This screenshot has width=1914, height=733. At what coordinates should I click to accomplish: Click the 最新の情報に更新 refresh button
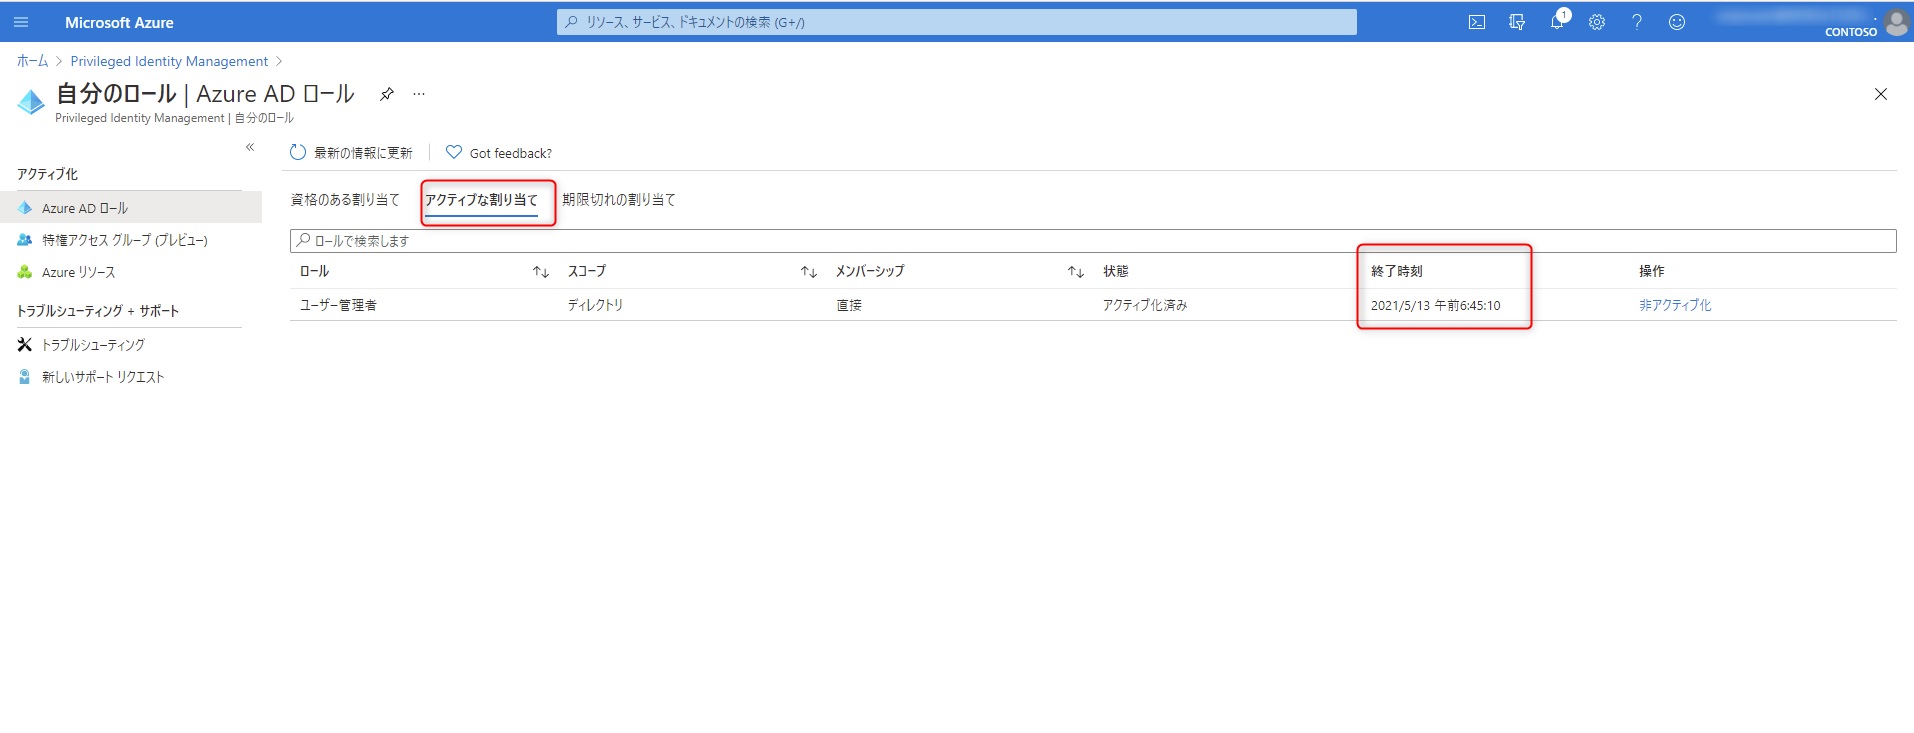tap(351, 153)
